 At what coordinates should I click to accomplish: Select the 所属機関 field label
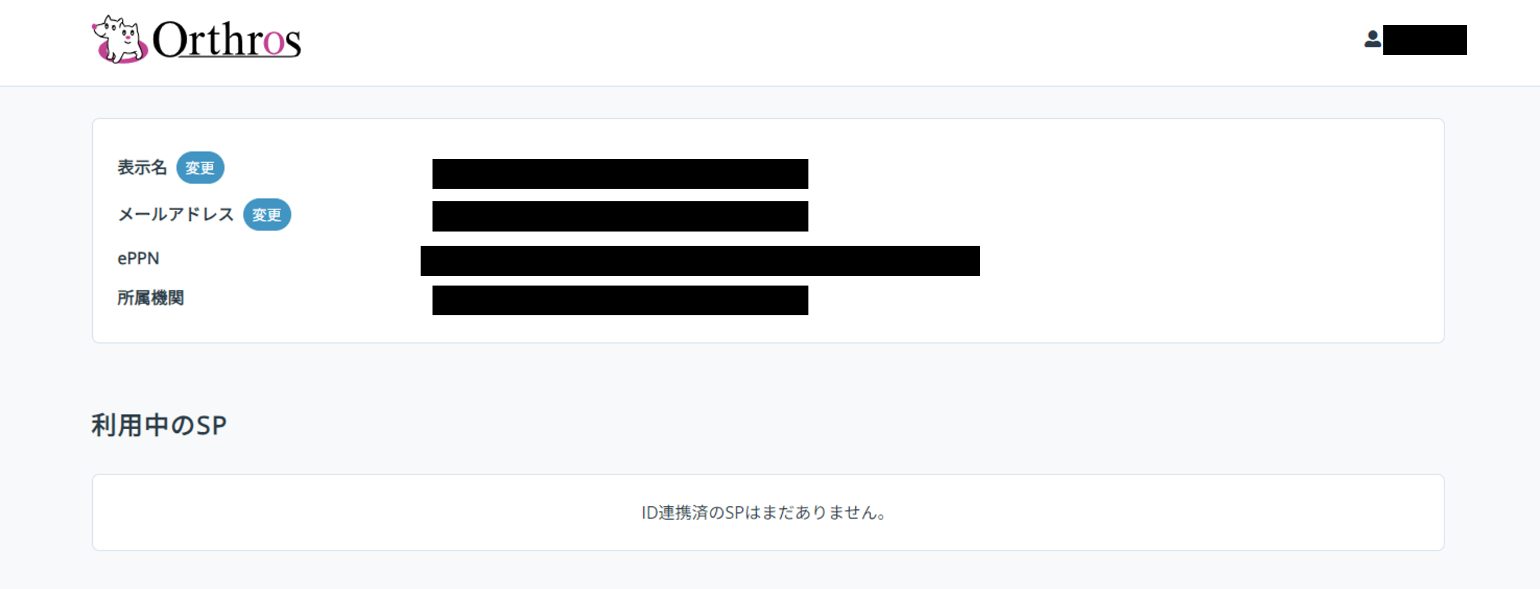click(x=150, y=298)
